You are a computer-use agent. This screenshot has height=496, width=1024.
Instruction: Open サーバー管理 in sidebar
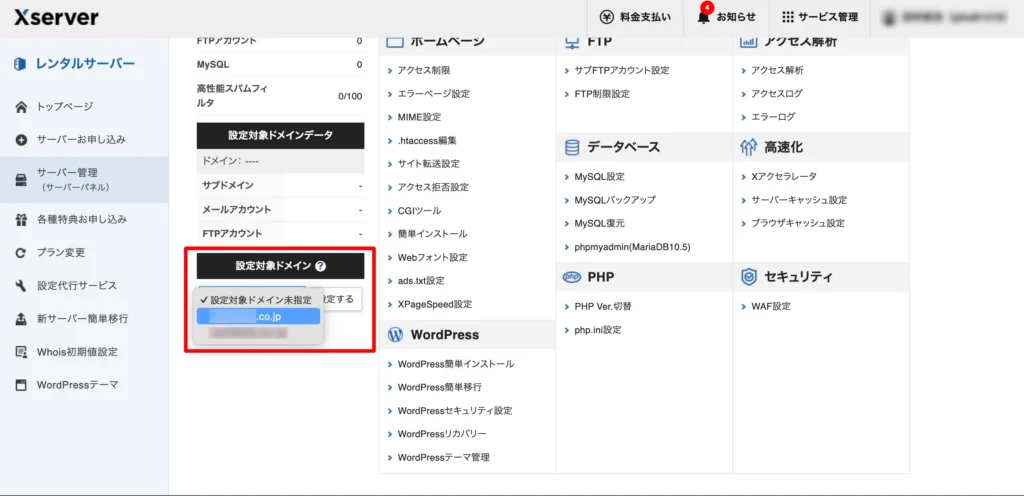coord(83,179)
